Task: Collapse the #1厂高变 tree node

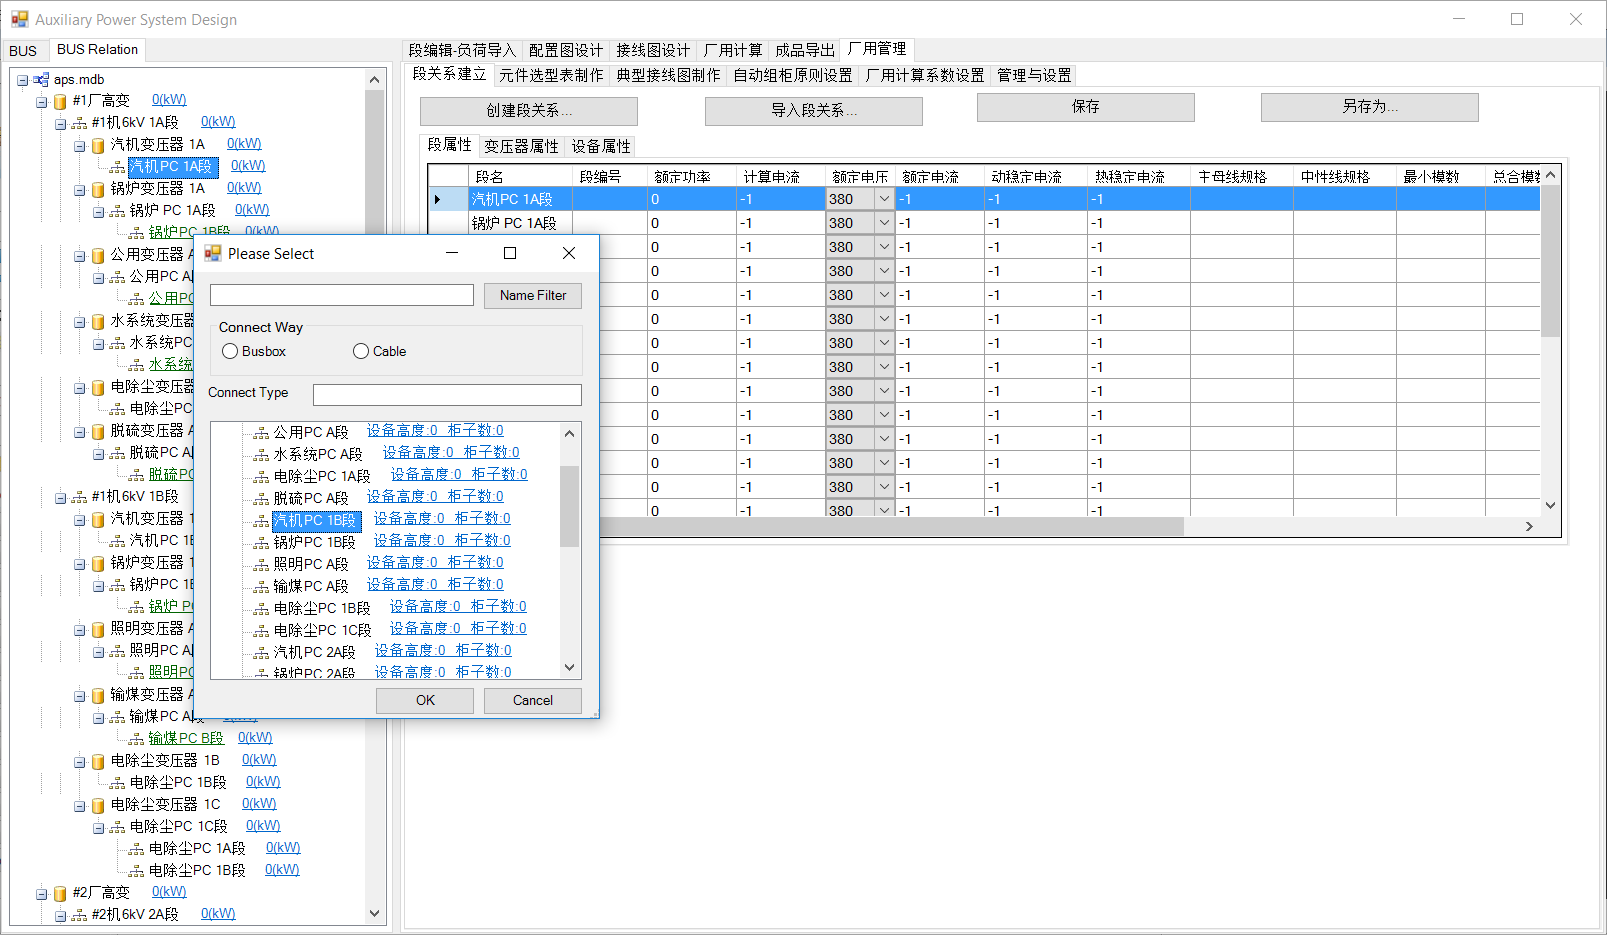Action: (42, 101)
